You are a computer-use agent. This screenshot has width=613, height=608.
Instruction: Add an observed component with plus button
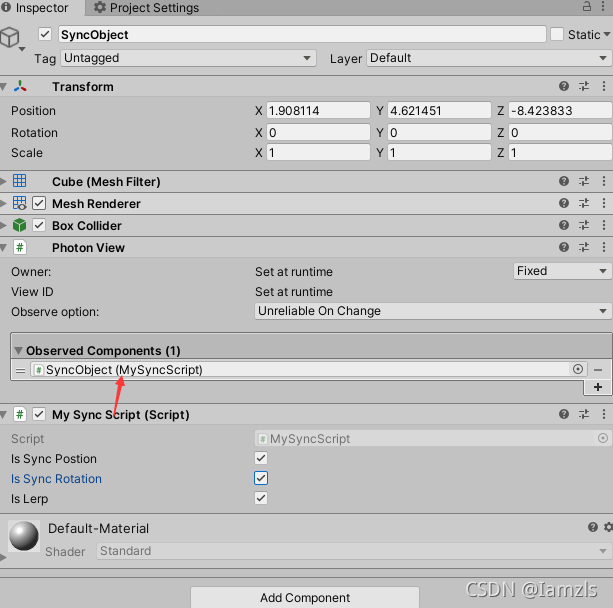click(x=597, y=387)
